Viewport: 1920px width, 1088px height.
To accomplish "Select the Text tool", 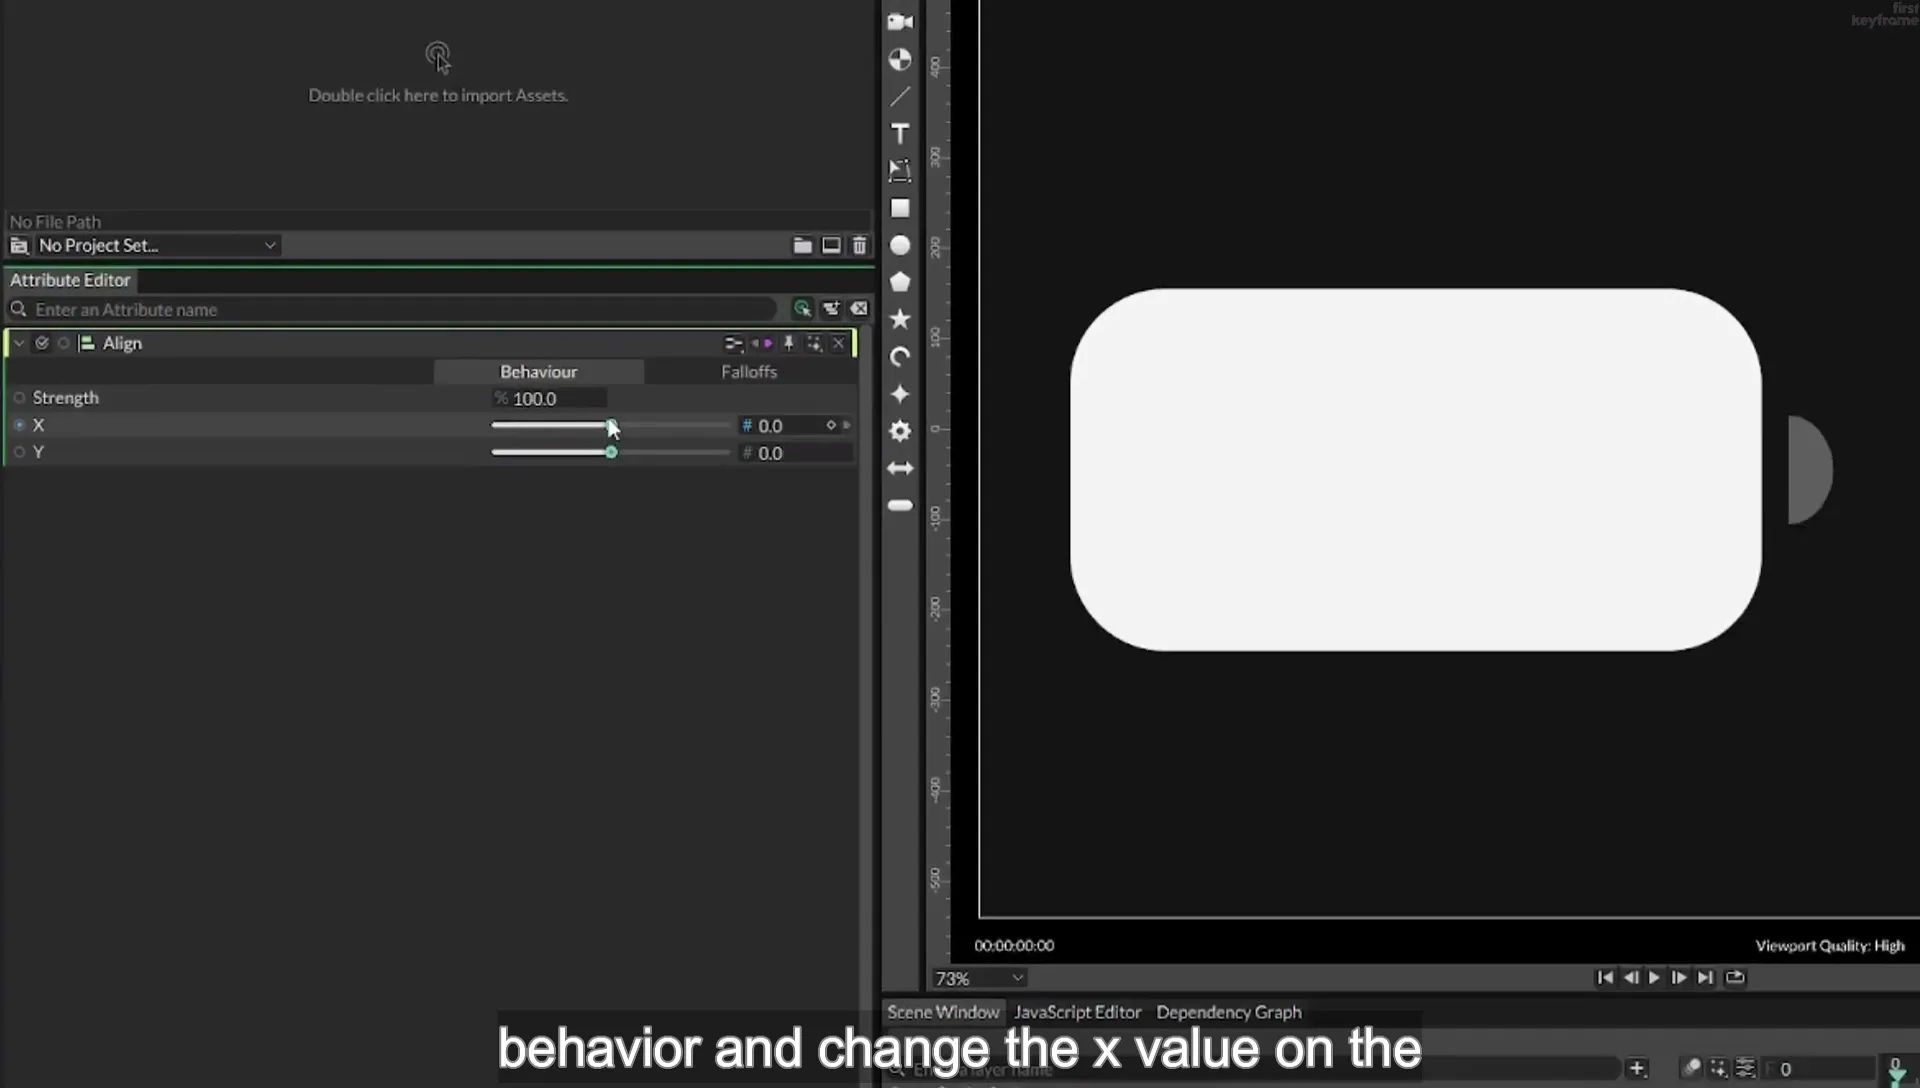I will point(900,134).
